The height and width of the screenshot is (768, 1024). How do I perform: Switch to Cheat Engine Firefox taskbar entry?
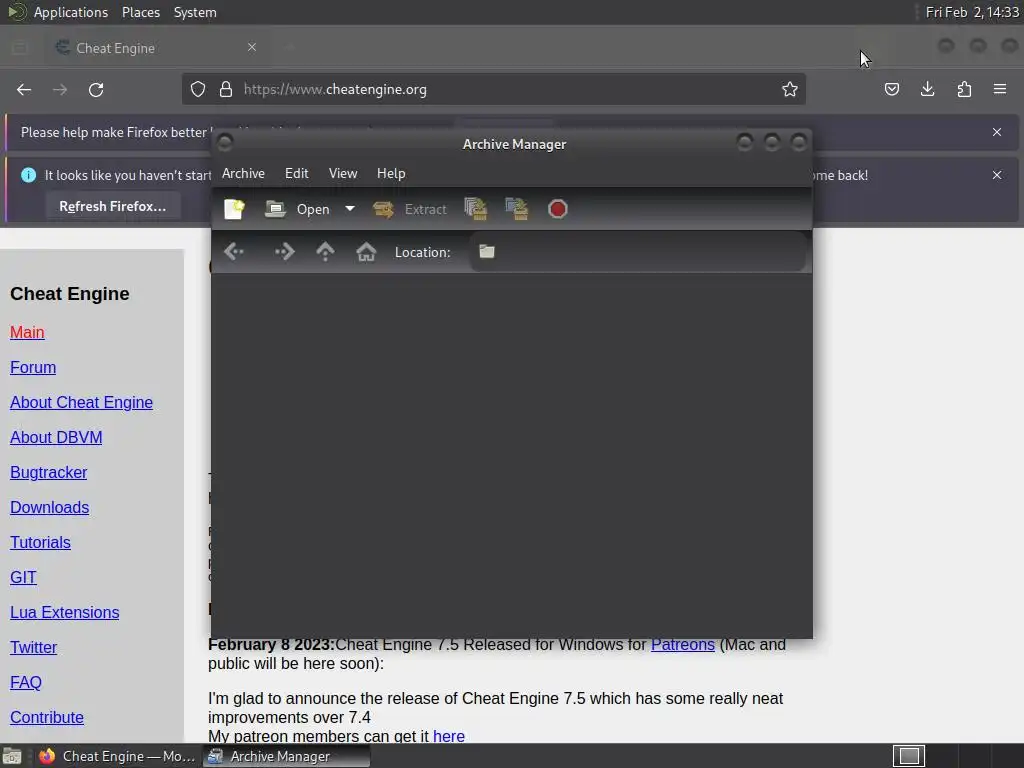(x=118, y=756)
